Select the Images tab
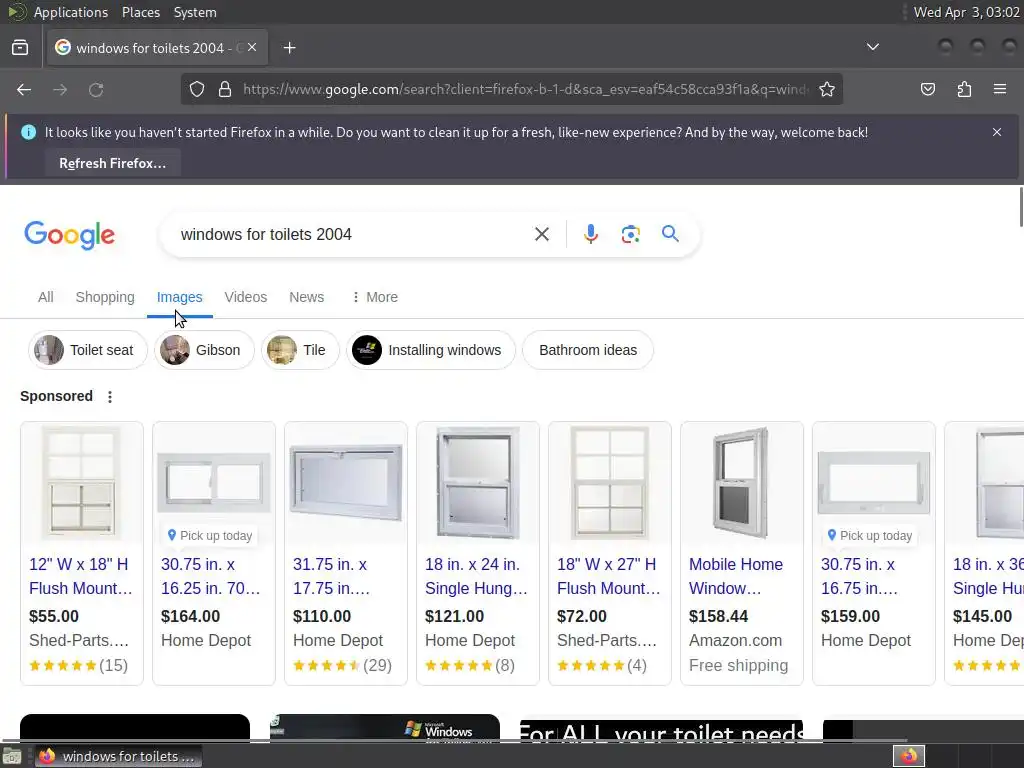Image resolution: width=1024 pixels, height=768 pixels. (x=180, y=297)
